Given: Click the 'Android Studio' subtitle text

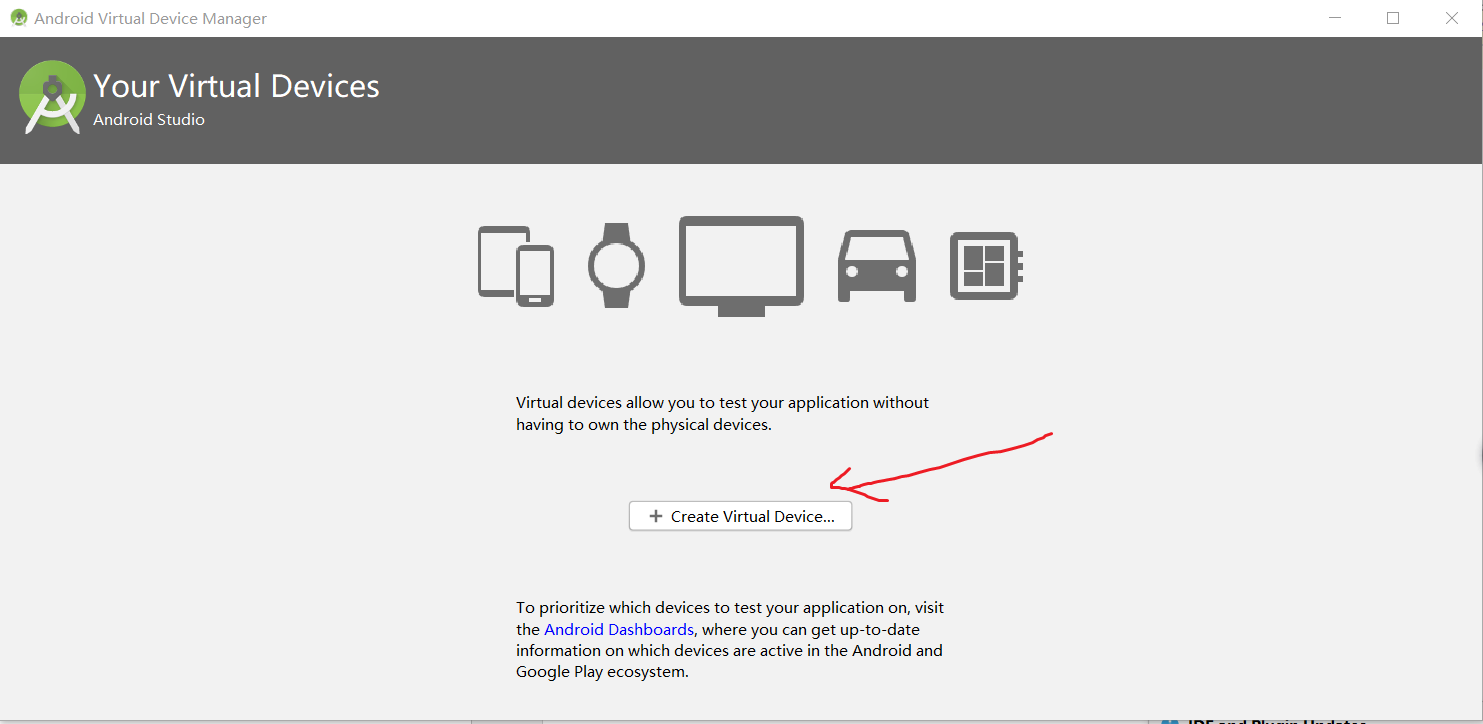Looking at the screenshot, I should (x=149, y=119).
